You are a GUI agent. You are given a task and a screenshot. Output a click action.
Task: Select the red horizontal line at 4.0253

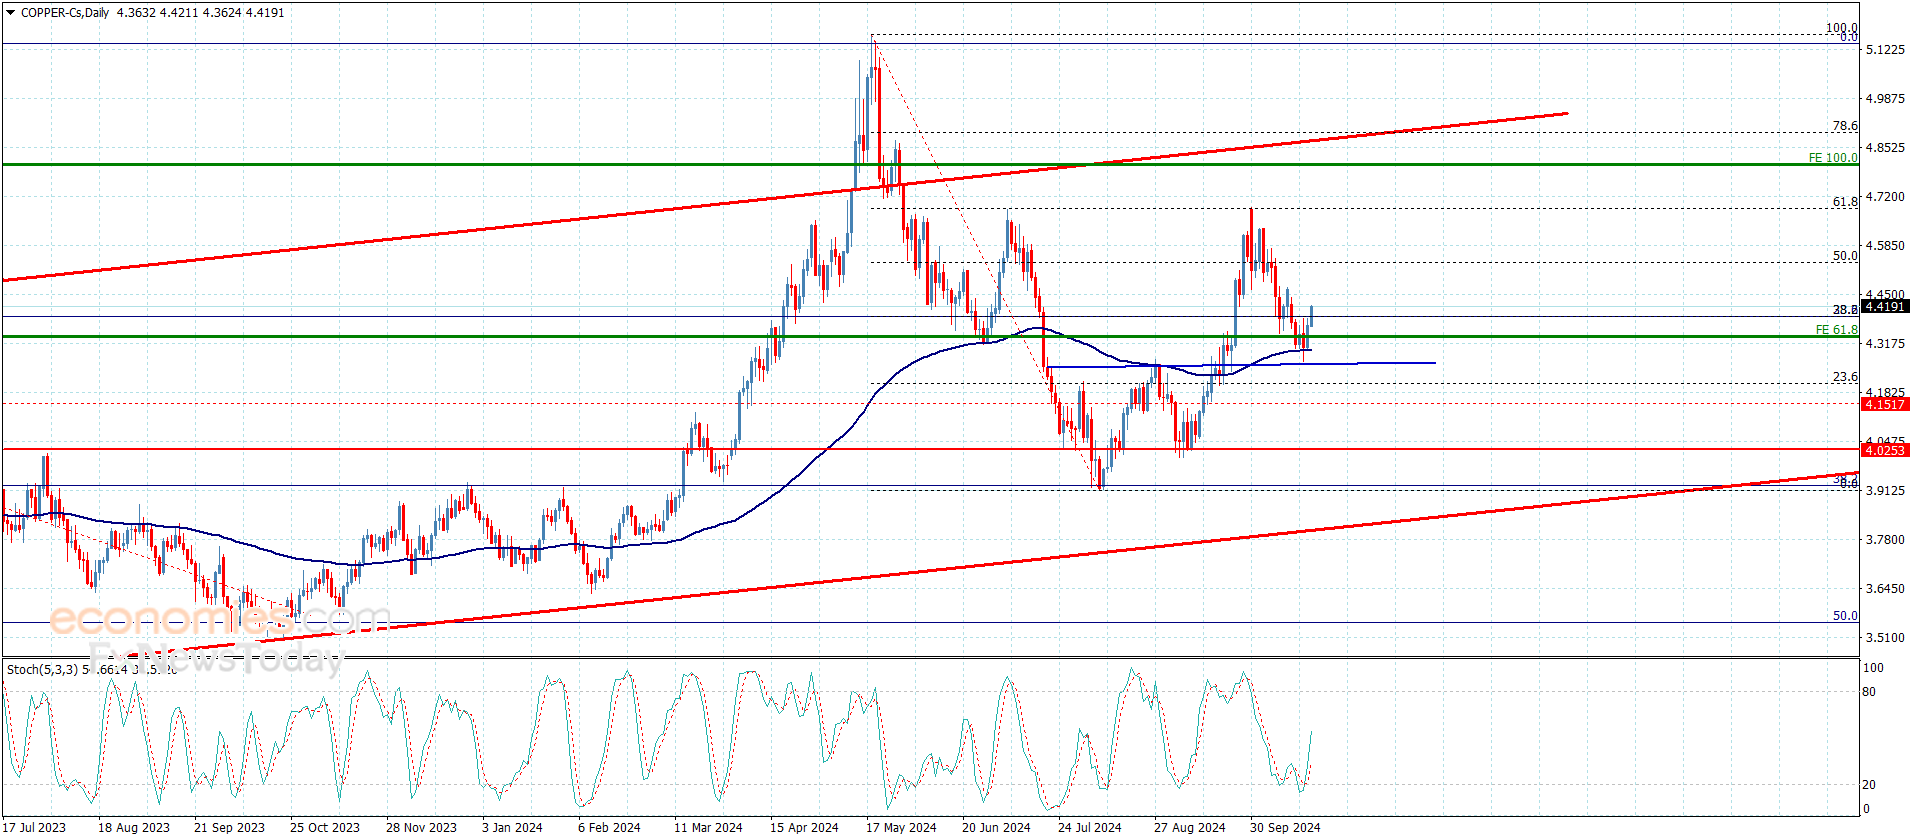coord(930,449)
